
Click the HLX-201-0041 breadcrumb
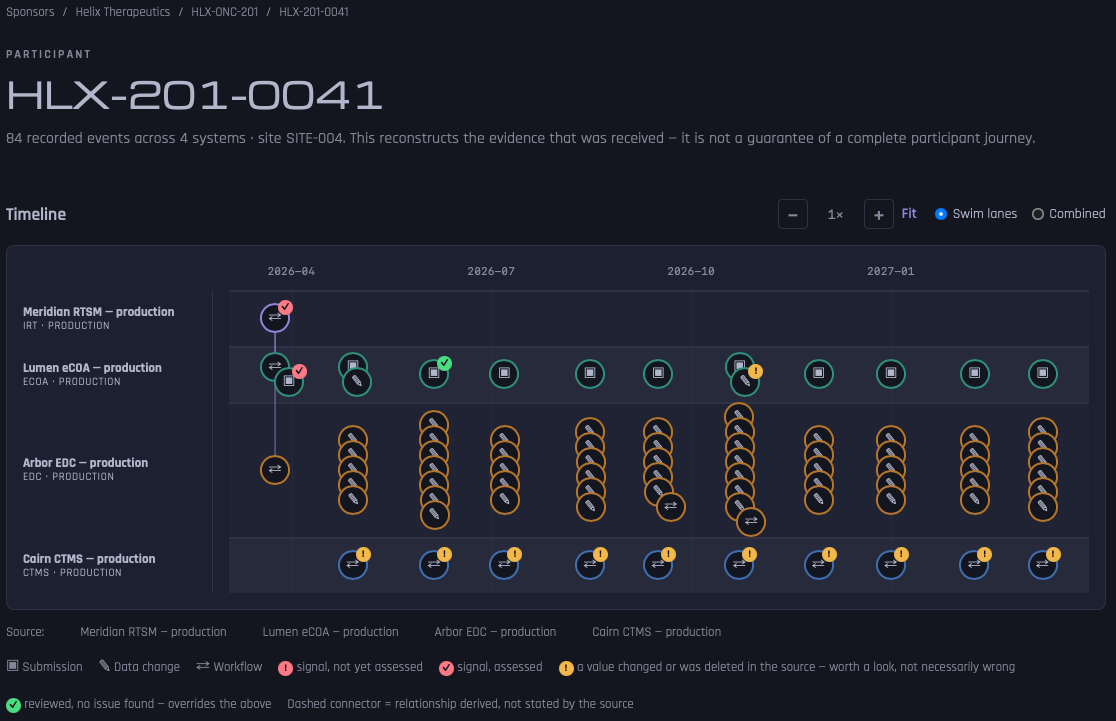click(x=314, y=12)
